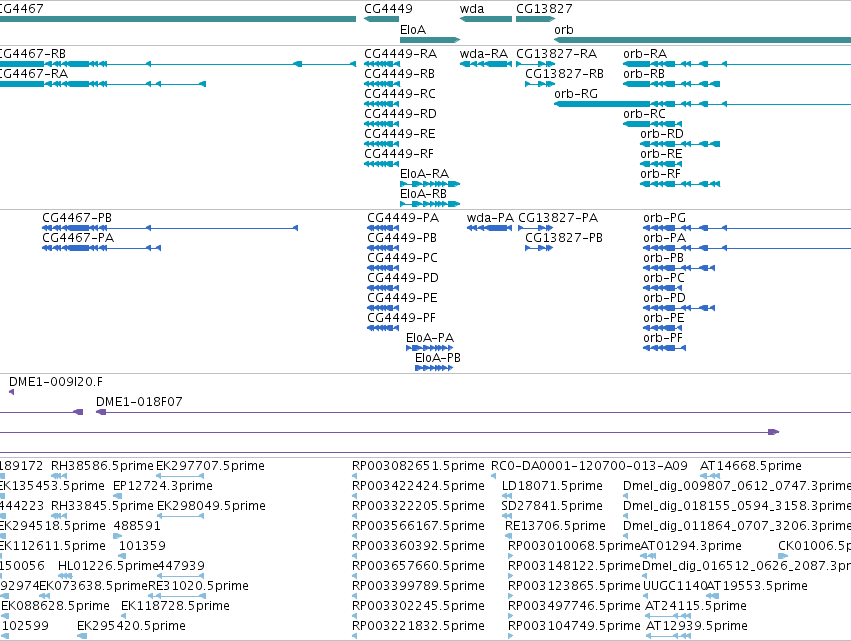Click EST LD18071.5prime
The width and height of the screenshot is (851, 641).
[x=507, y=496]
